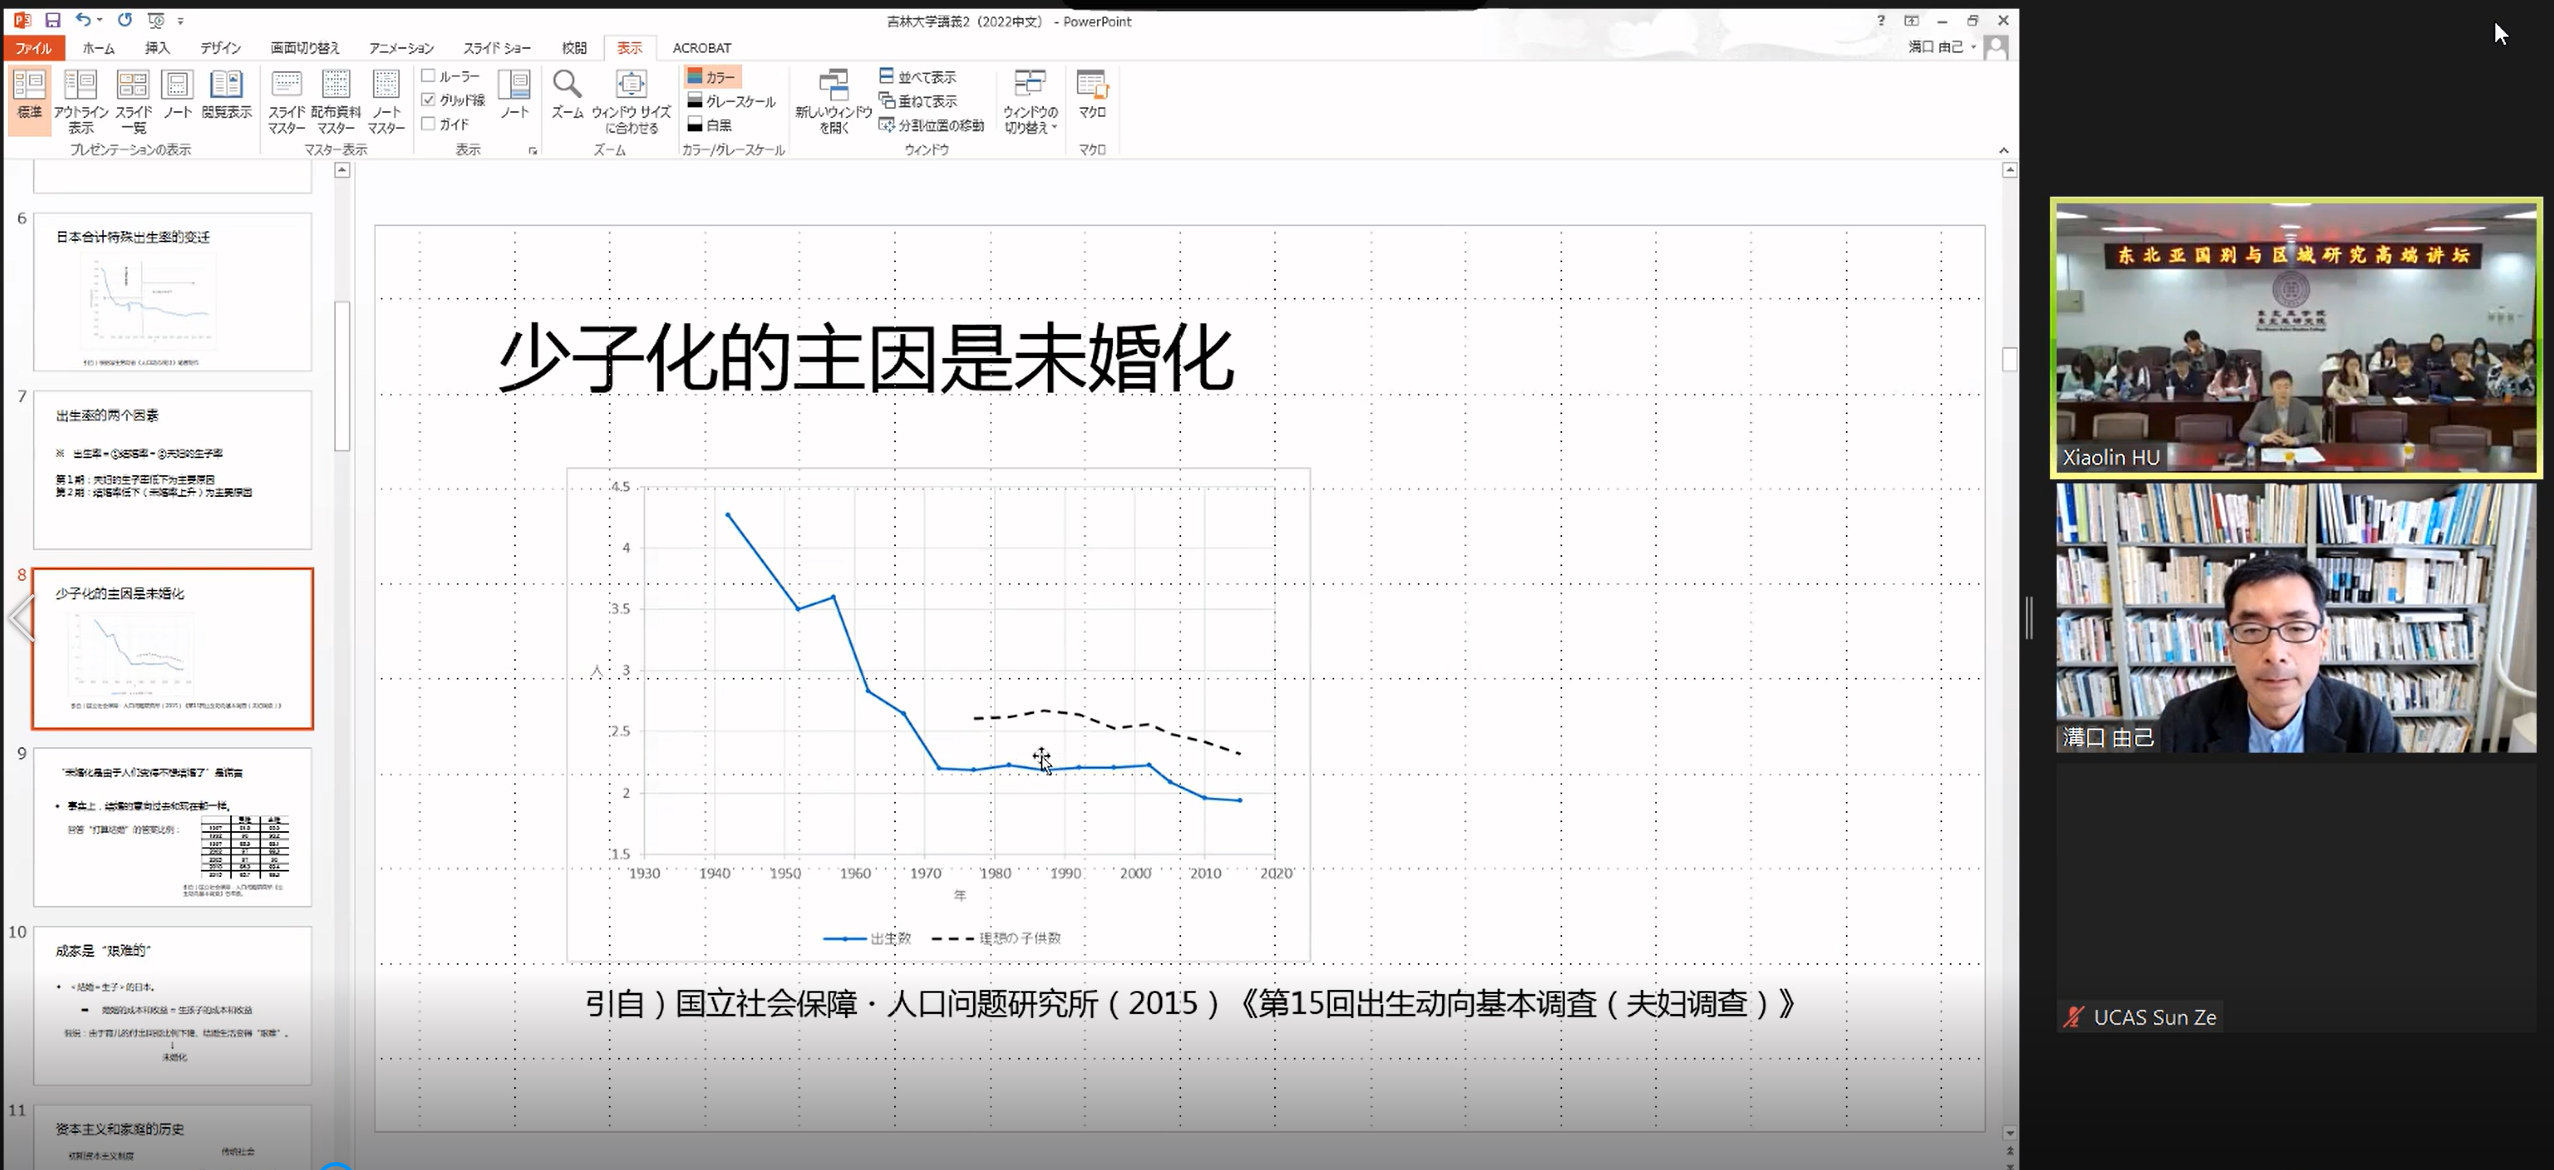This screenshot has width=2554, height=1170.
Task: Enable the Guides (ガイド) checkbox
Action: coord(429,124)
